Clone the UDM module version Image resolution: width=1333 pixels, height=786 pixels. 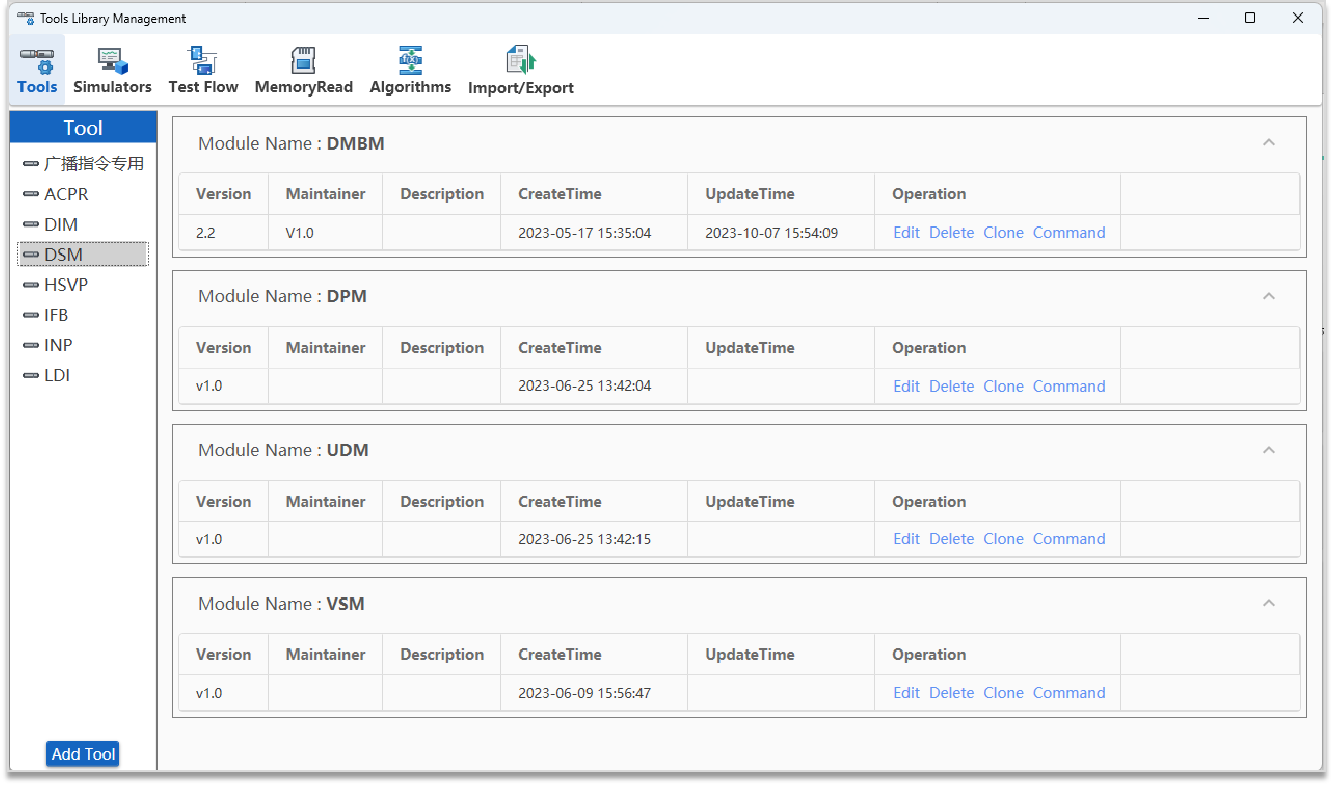coord(1003,538)
